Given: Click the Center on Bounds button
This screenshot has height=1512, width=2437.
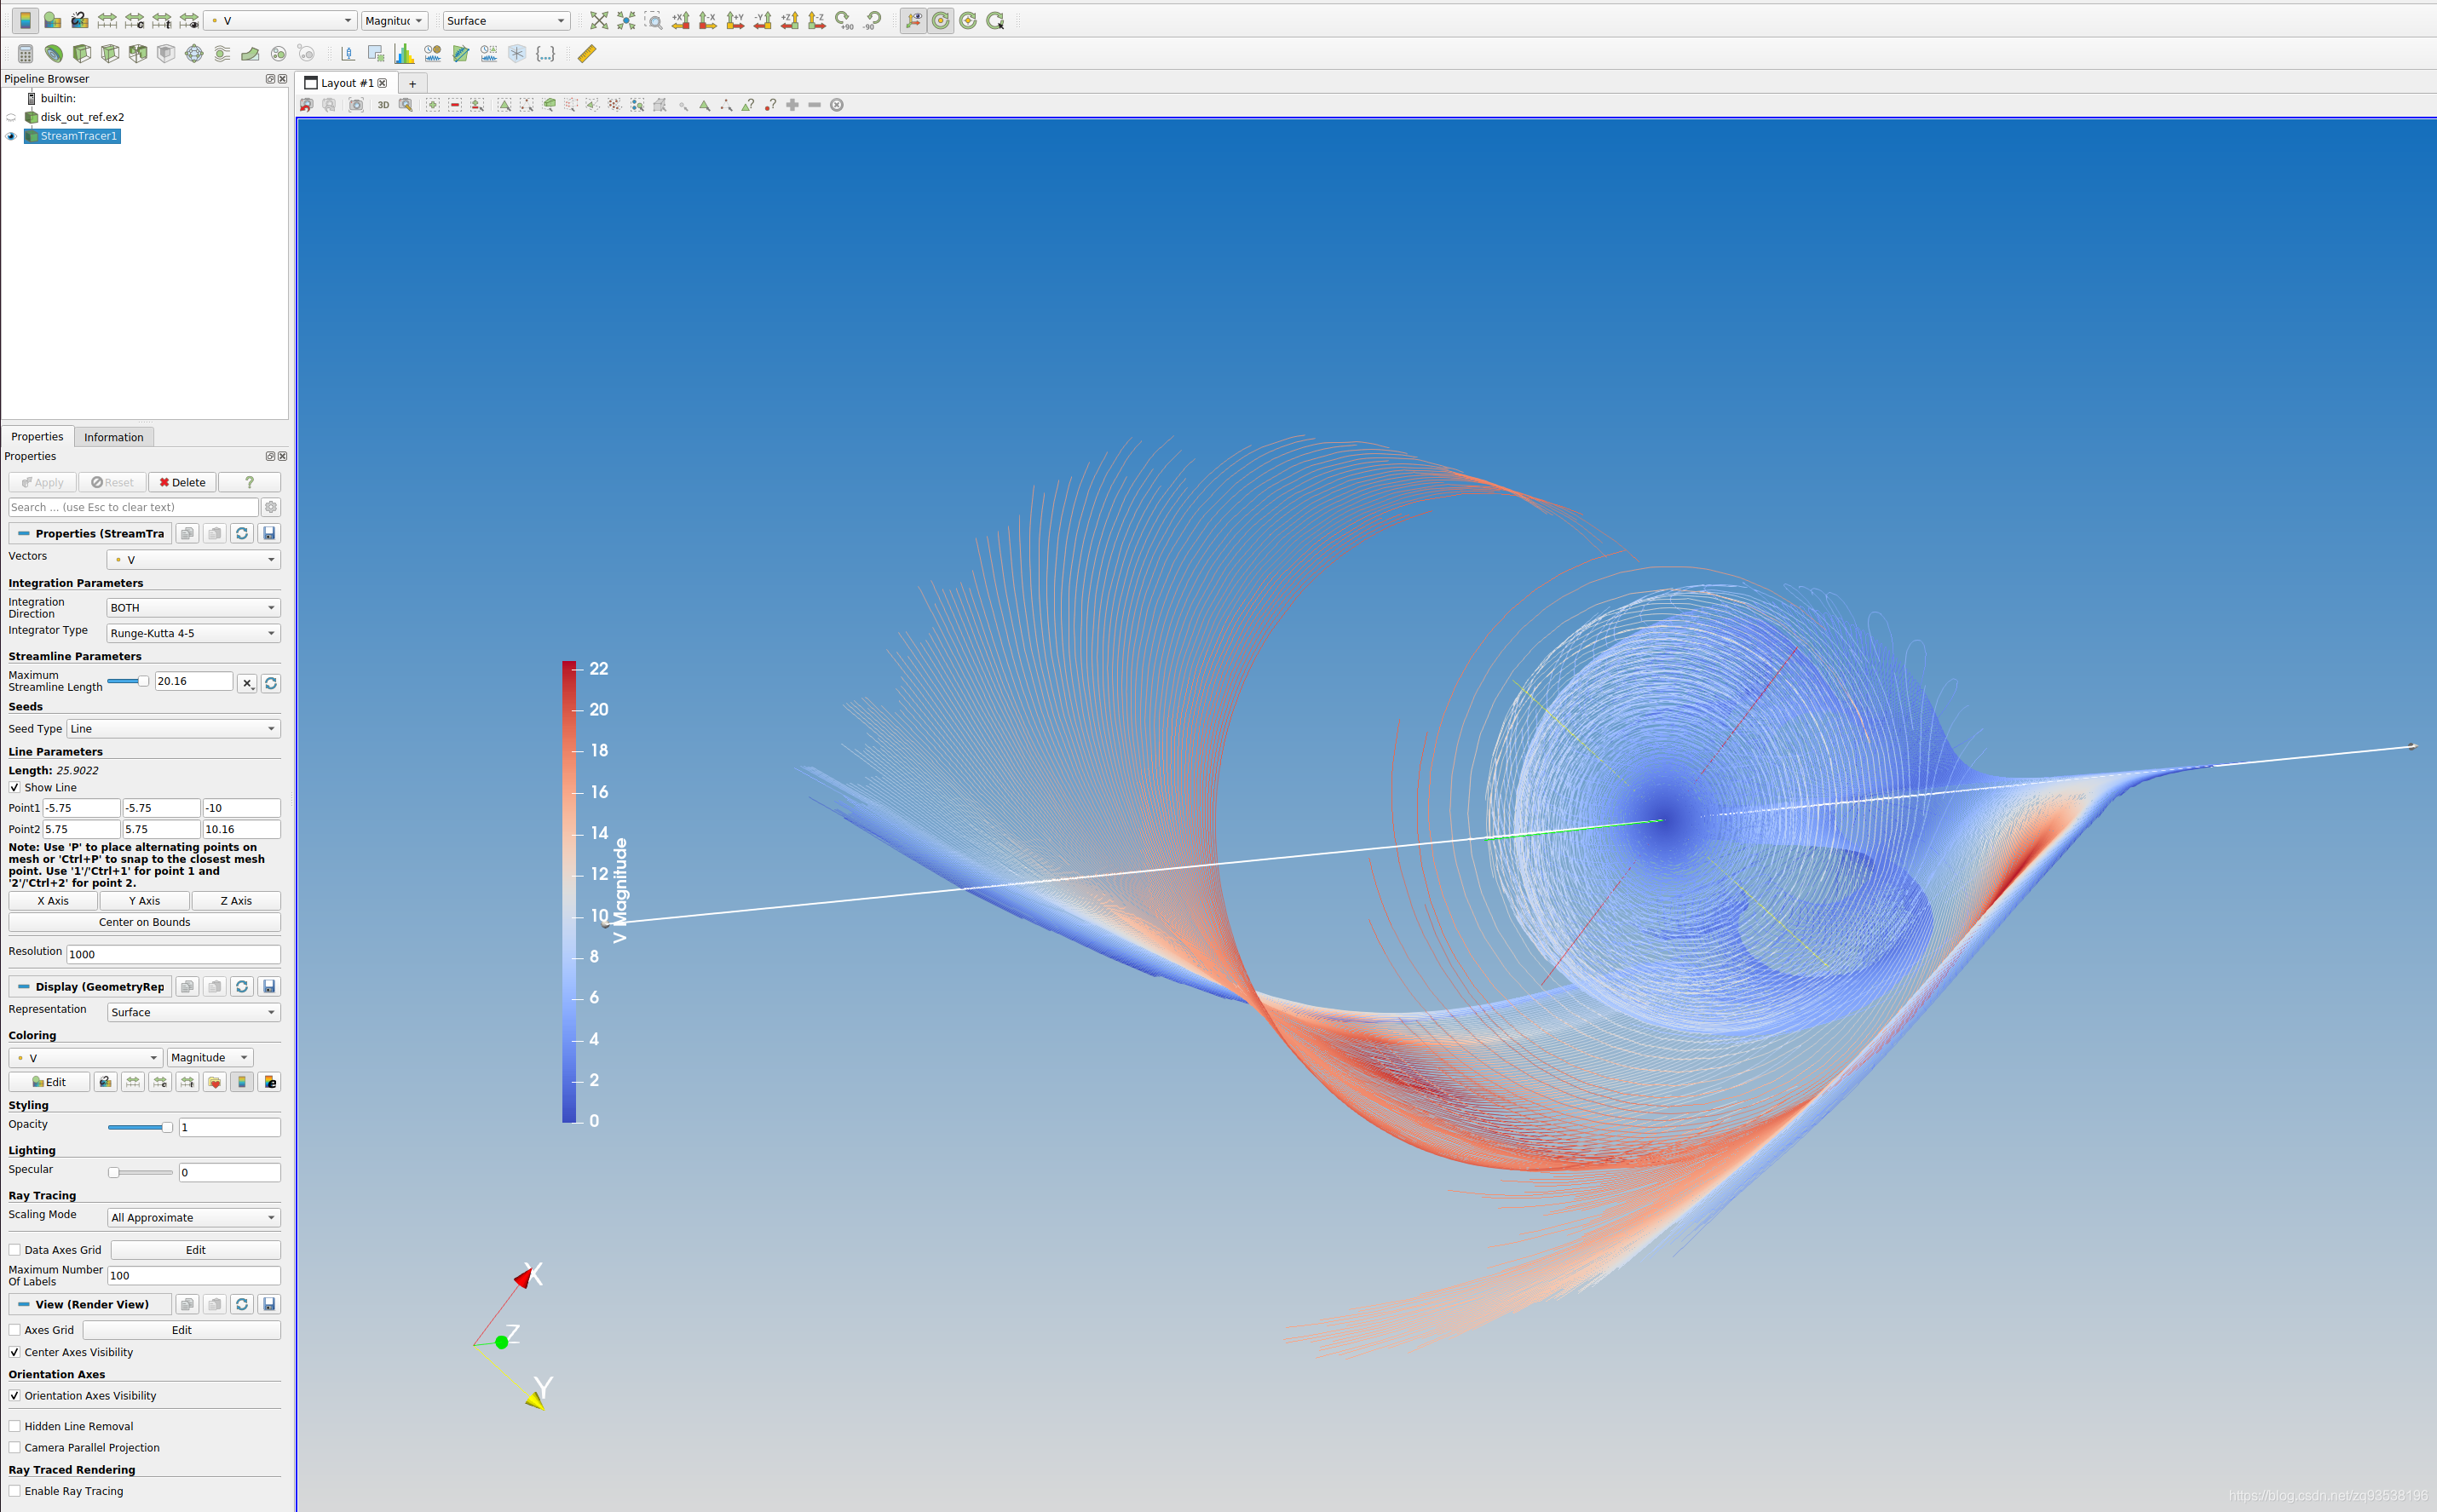Looking at the screenshot, I should (x=144, y=921).
